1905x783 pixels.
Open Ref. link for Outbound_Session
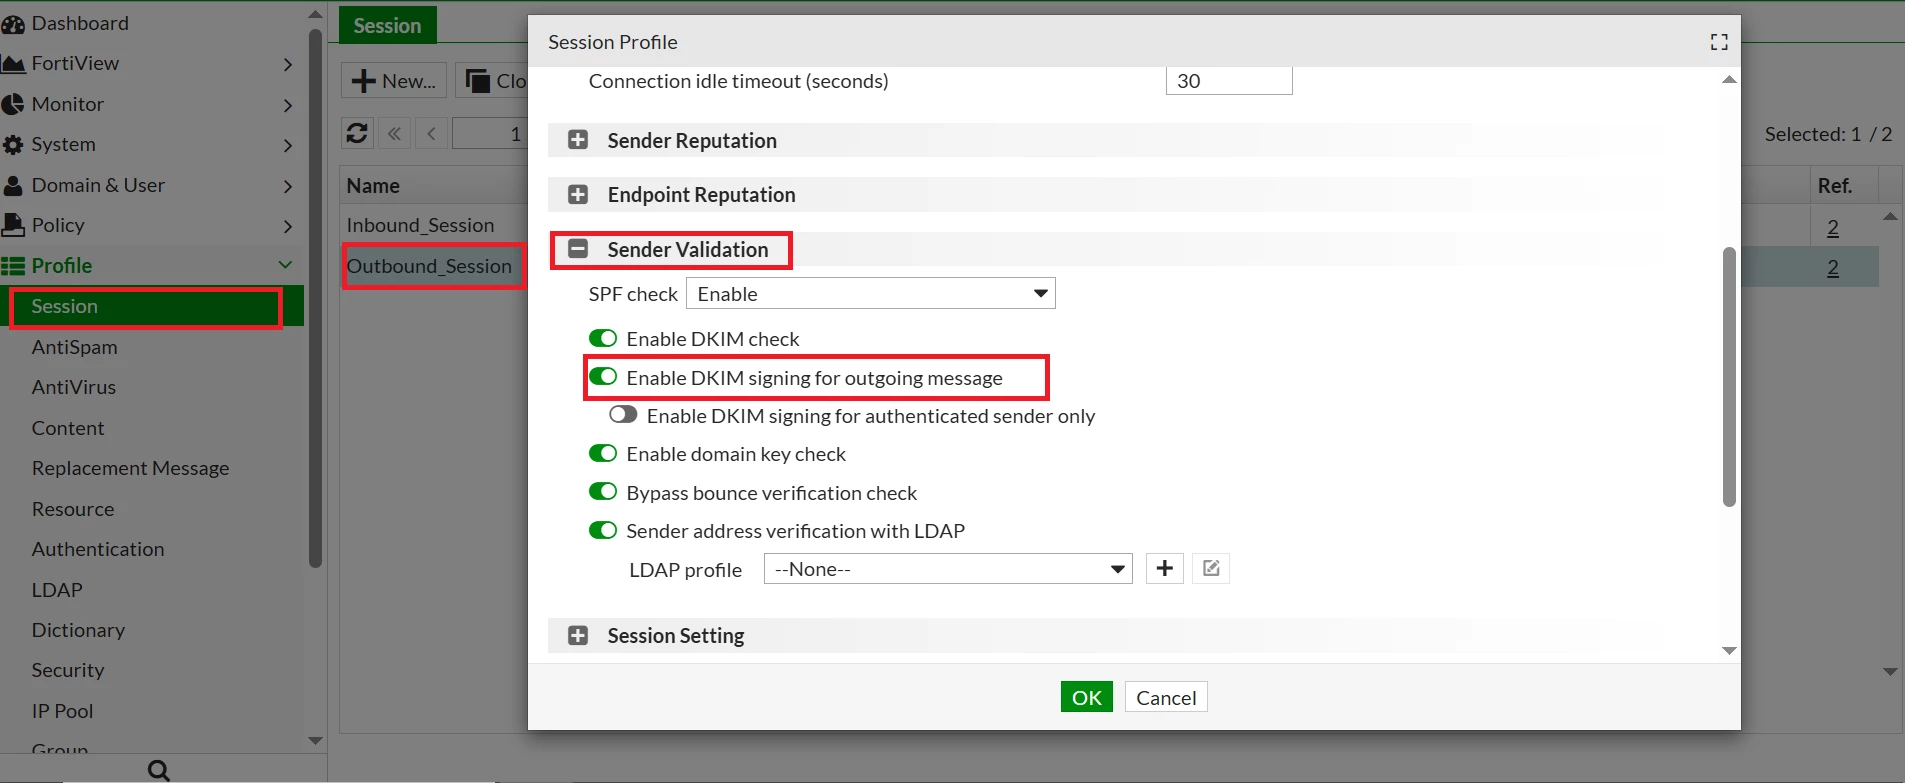coord(1832,268)
